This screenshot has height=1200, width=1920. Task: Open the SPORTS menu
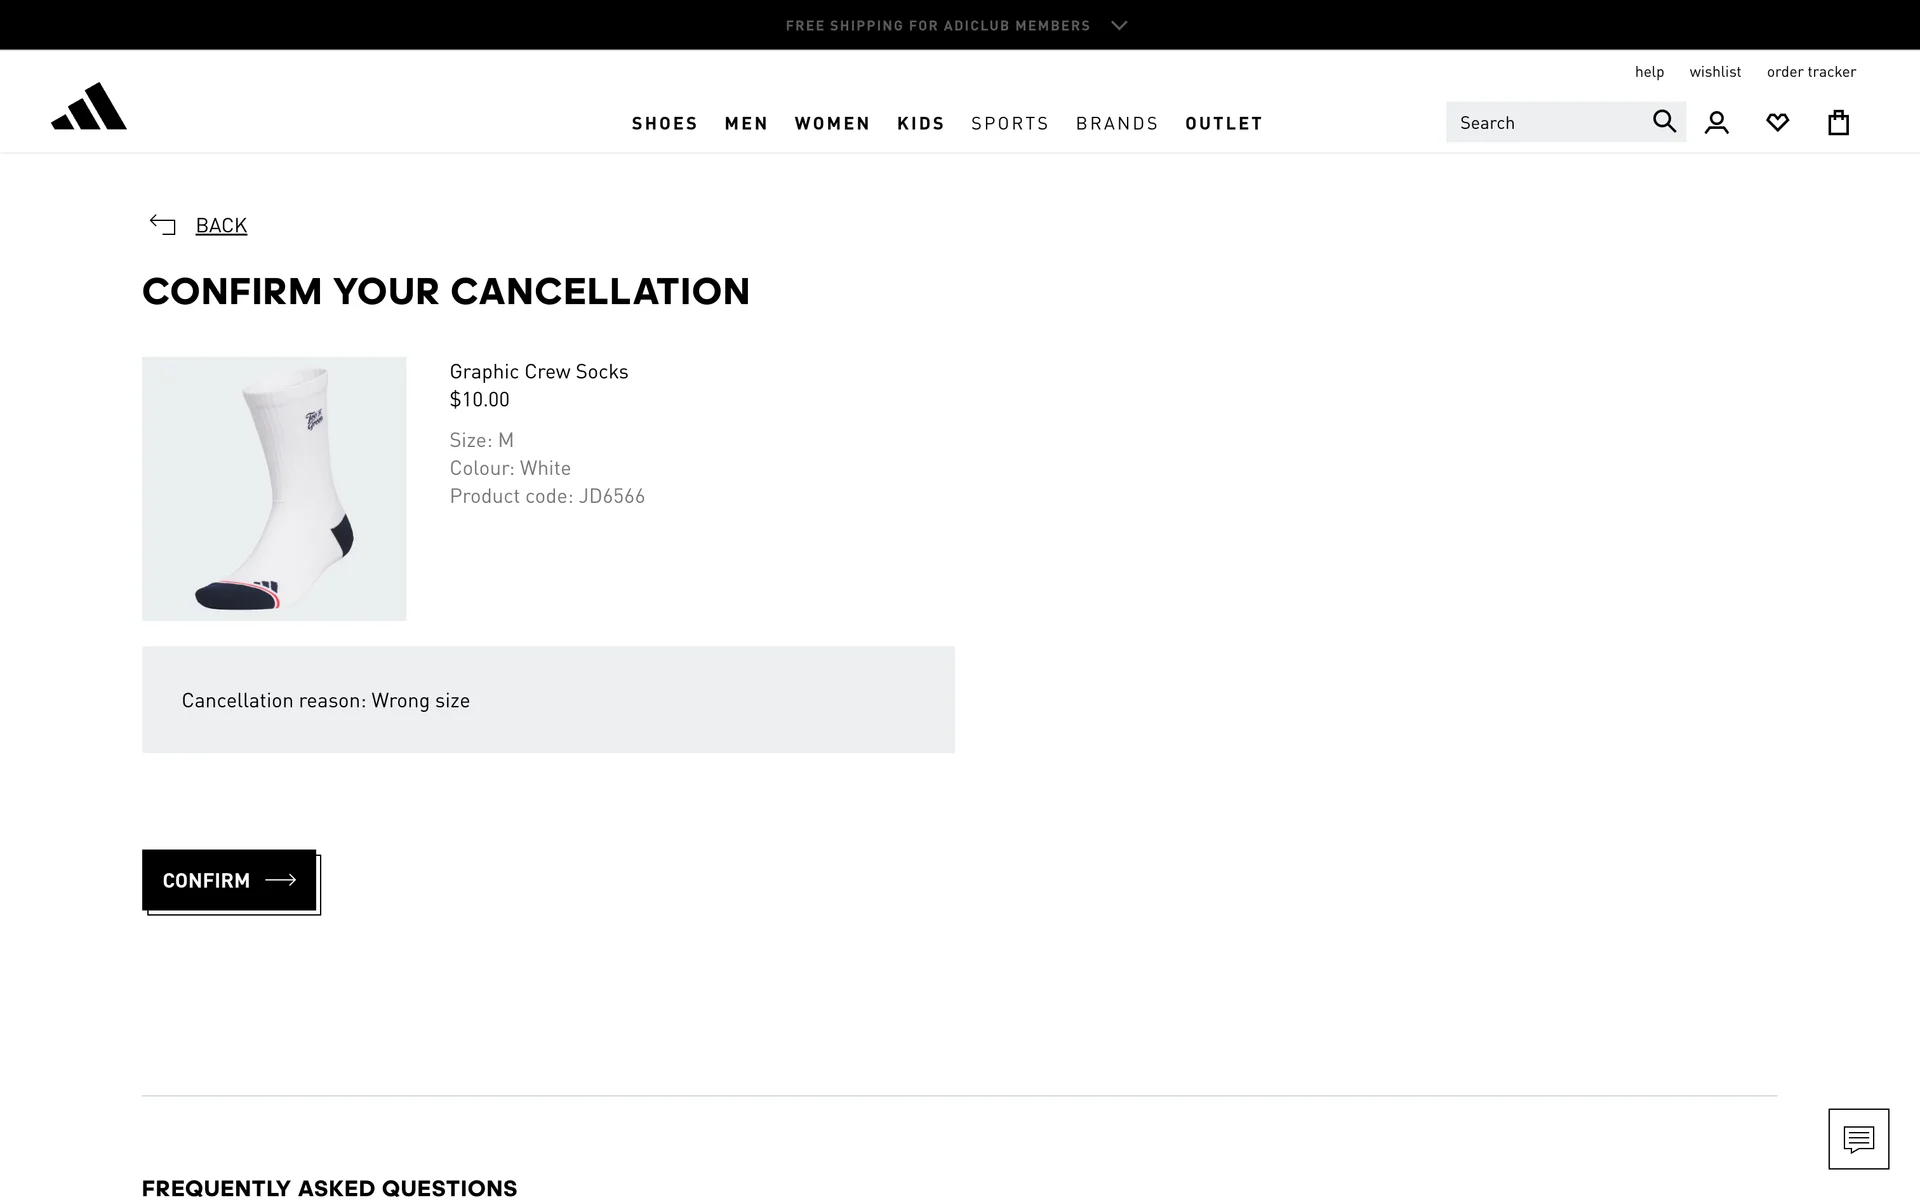tap(1010, 123)
